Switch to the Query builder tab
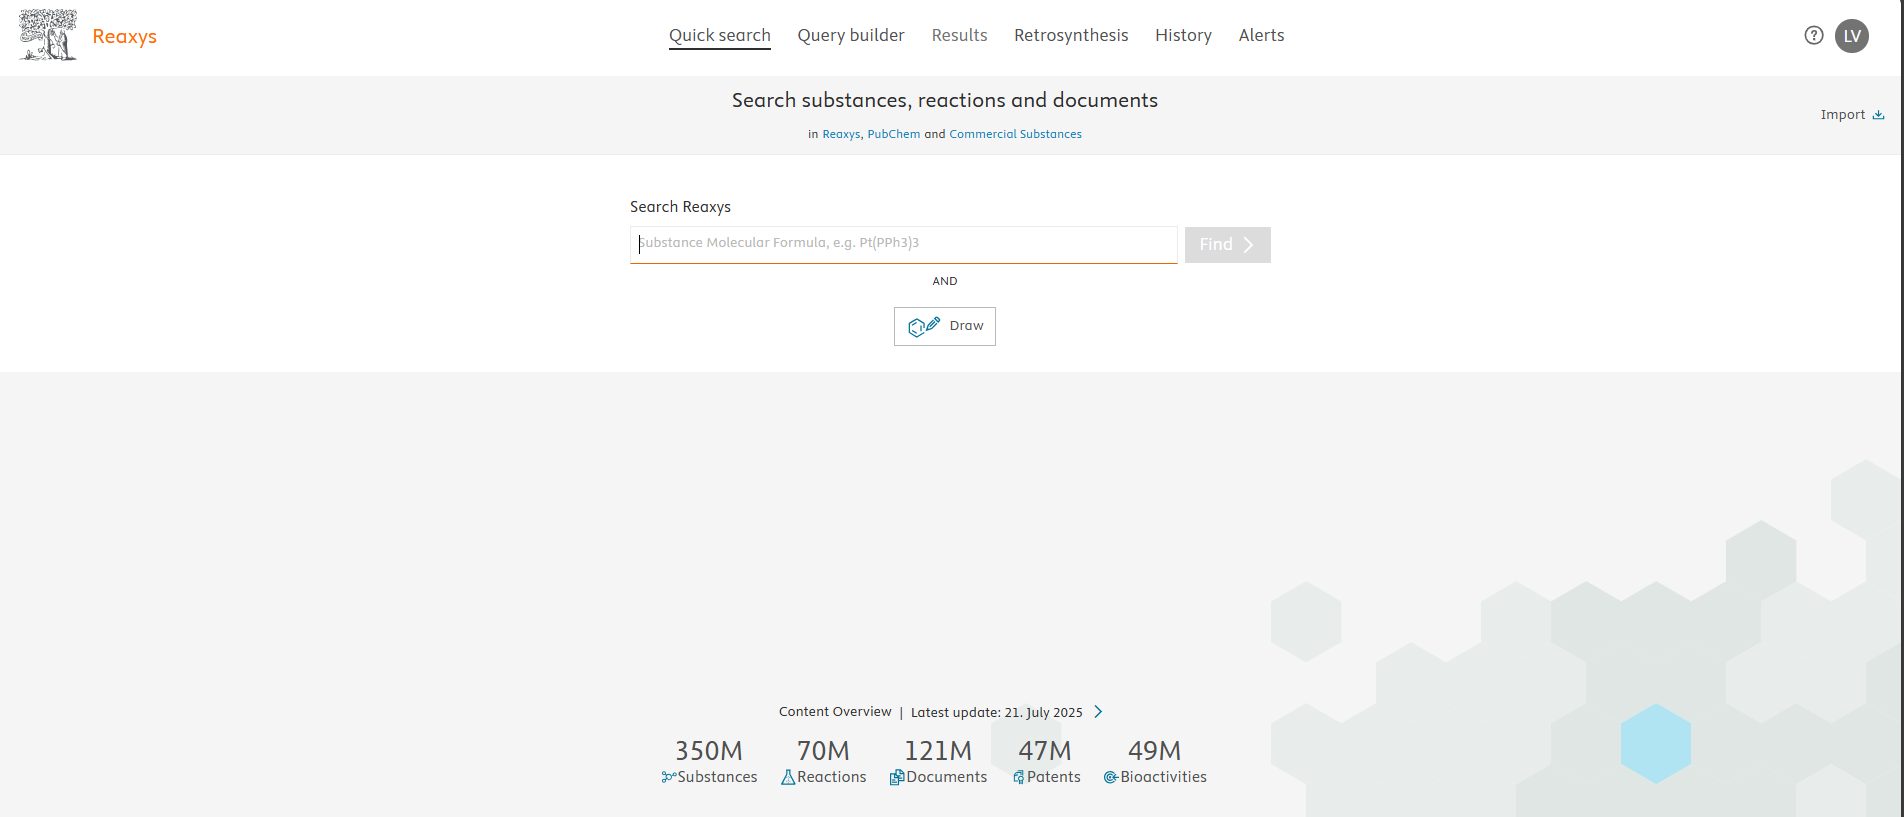This screenshot has width=1904, height=817. pos(851,35)
